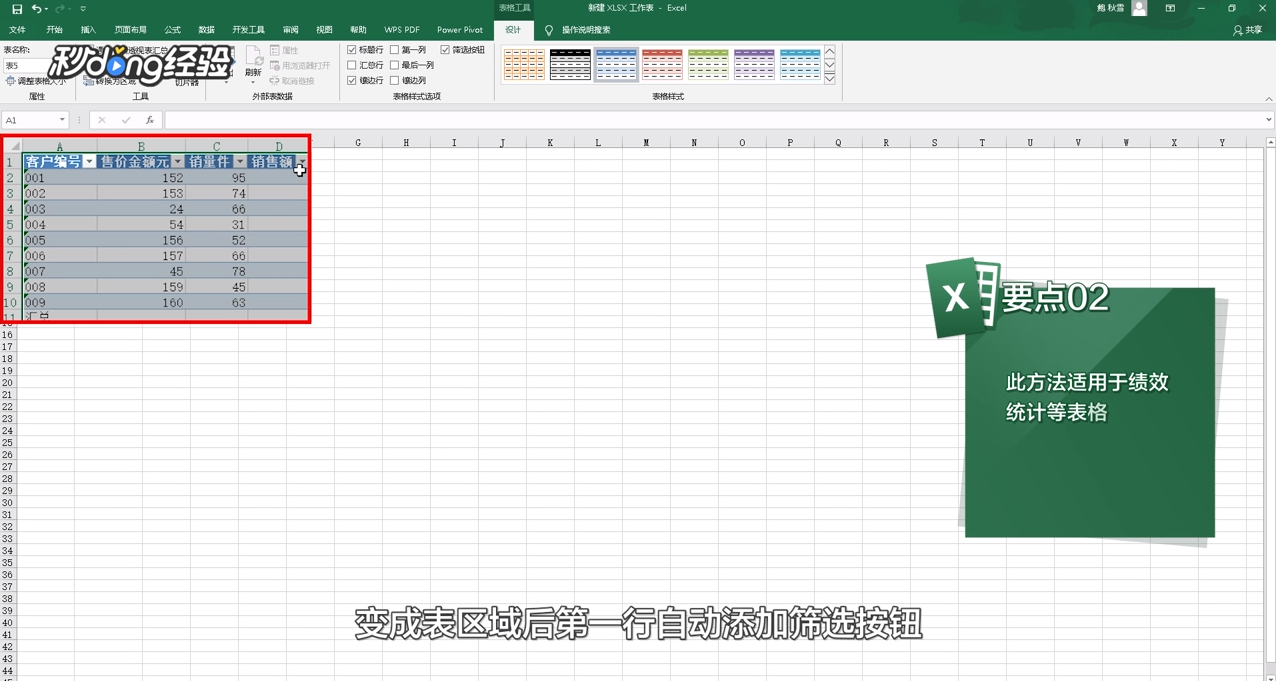
Task: Expand the formula bar with arrow
Action: (1268, 120)
